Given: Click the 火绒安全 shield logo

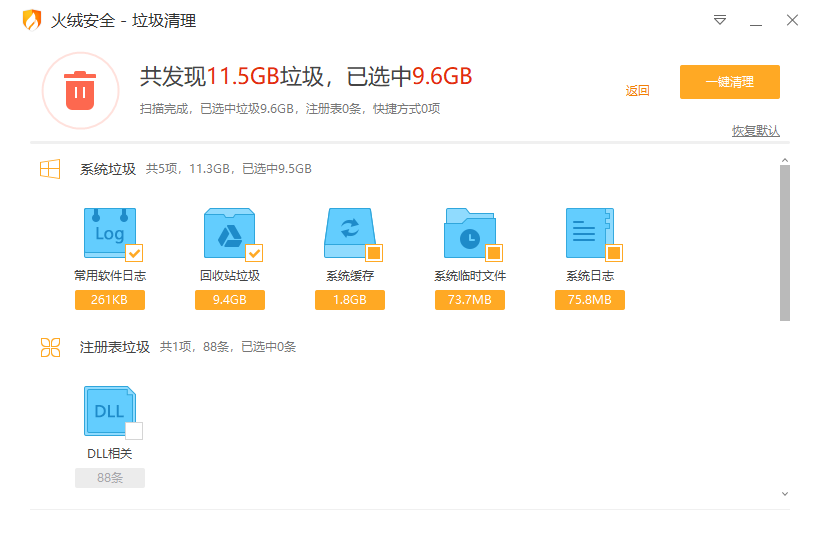Looking at the screenshot, I should coord(32,20).
